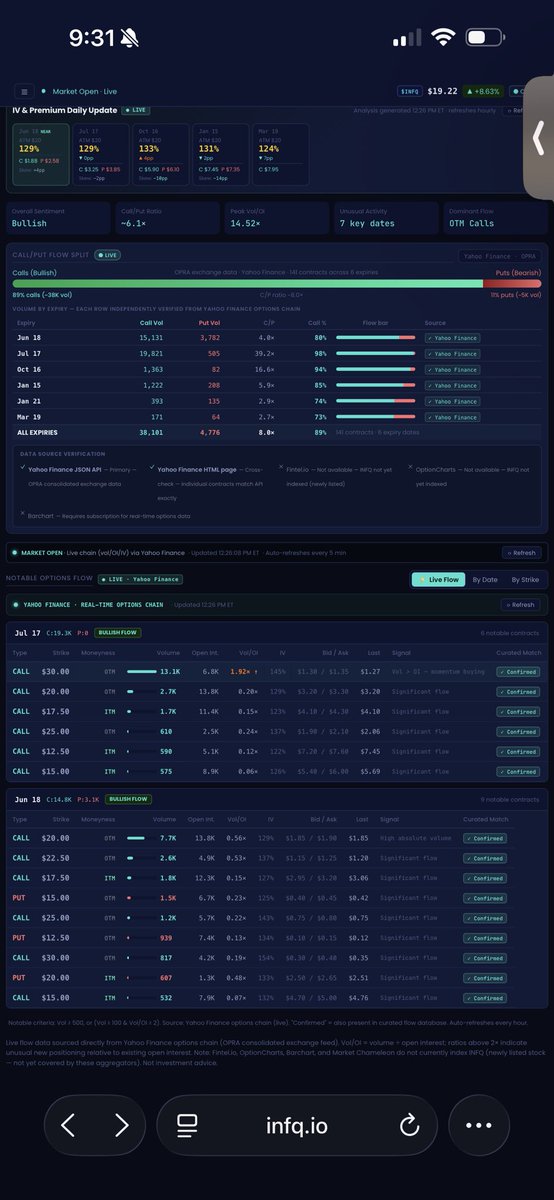The height and width of the screenshot is (1200, 554).
Task: Reload the page with the circular arrow
Action: [409, 1125]
